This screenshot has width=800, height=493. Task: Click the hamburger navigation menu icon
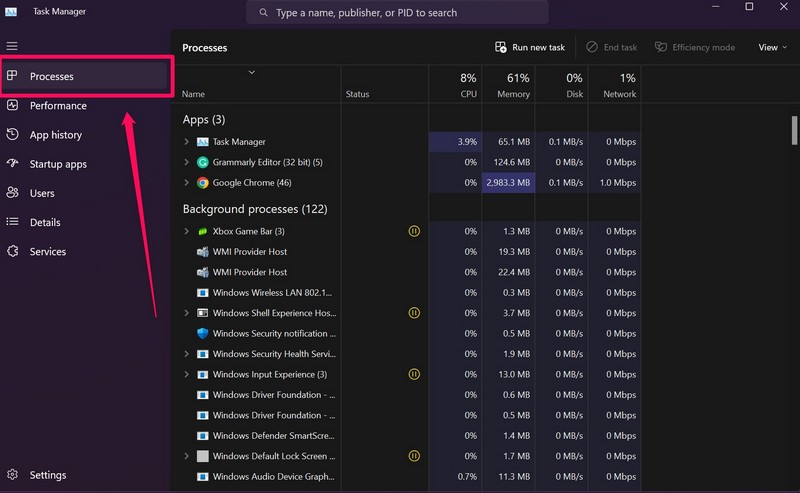coord(12,46)
